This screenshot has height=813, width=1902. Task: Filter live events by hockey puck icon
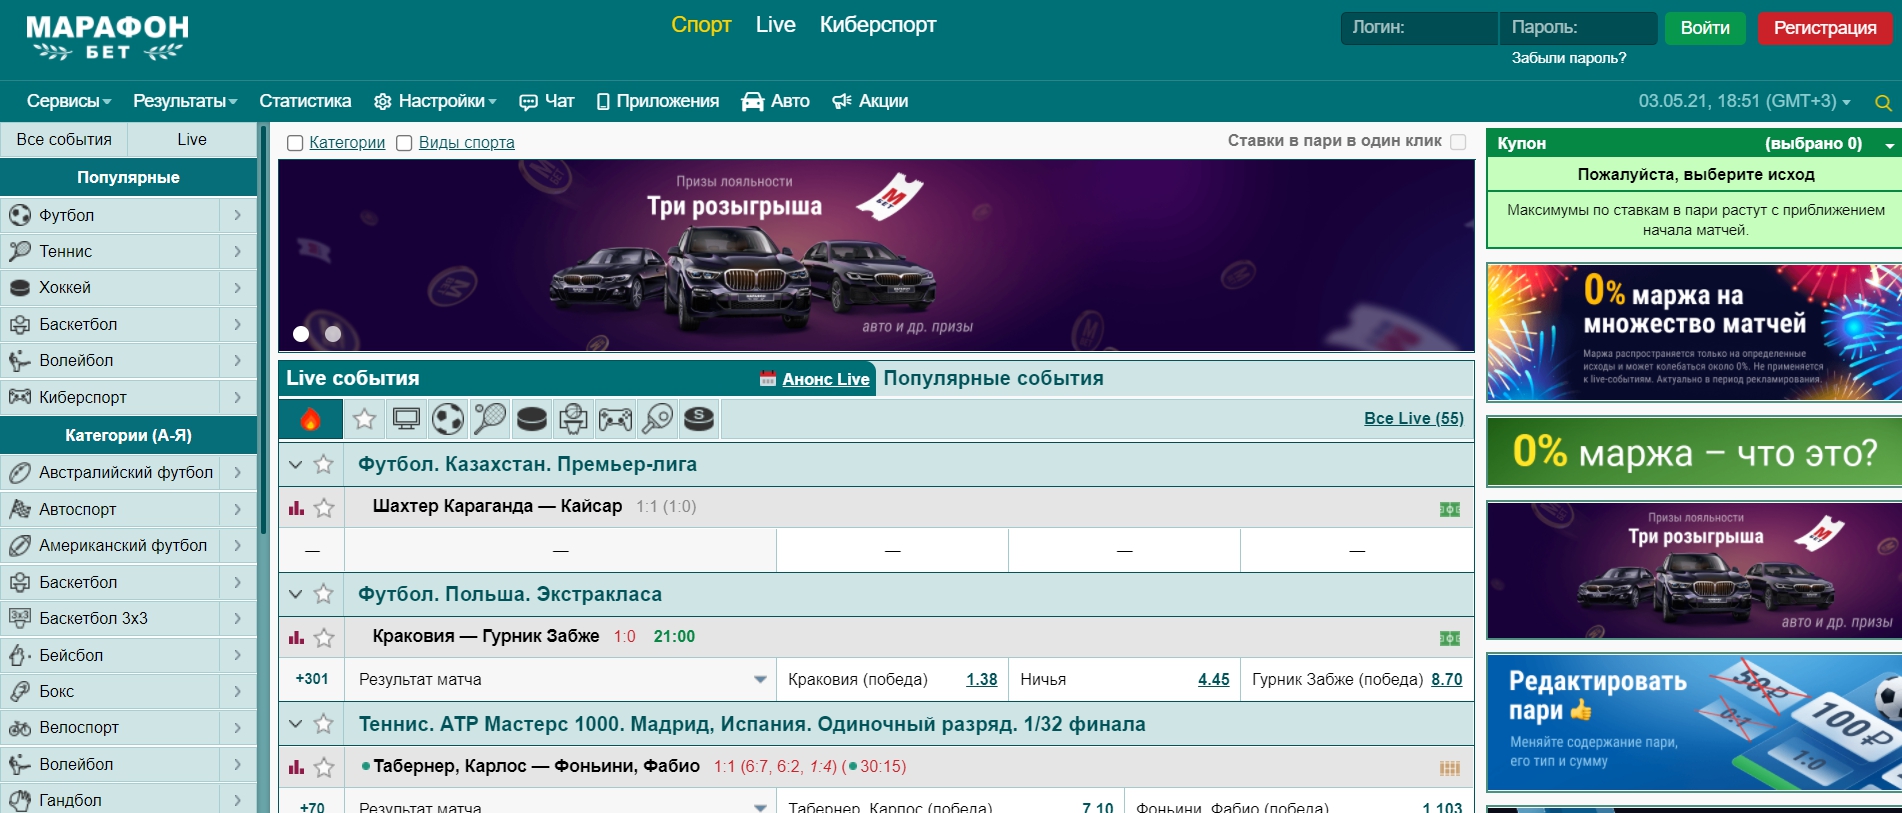531,419
